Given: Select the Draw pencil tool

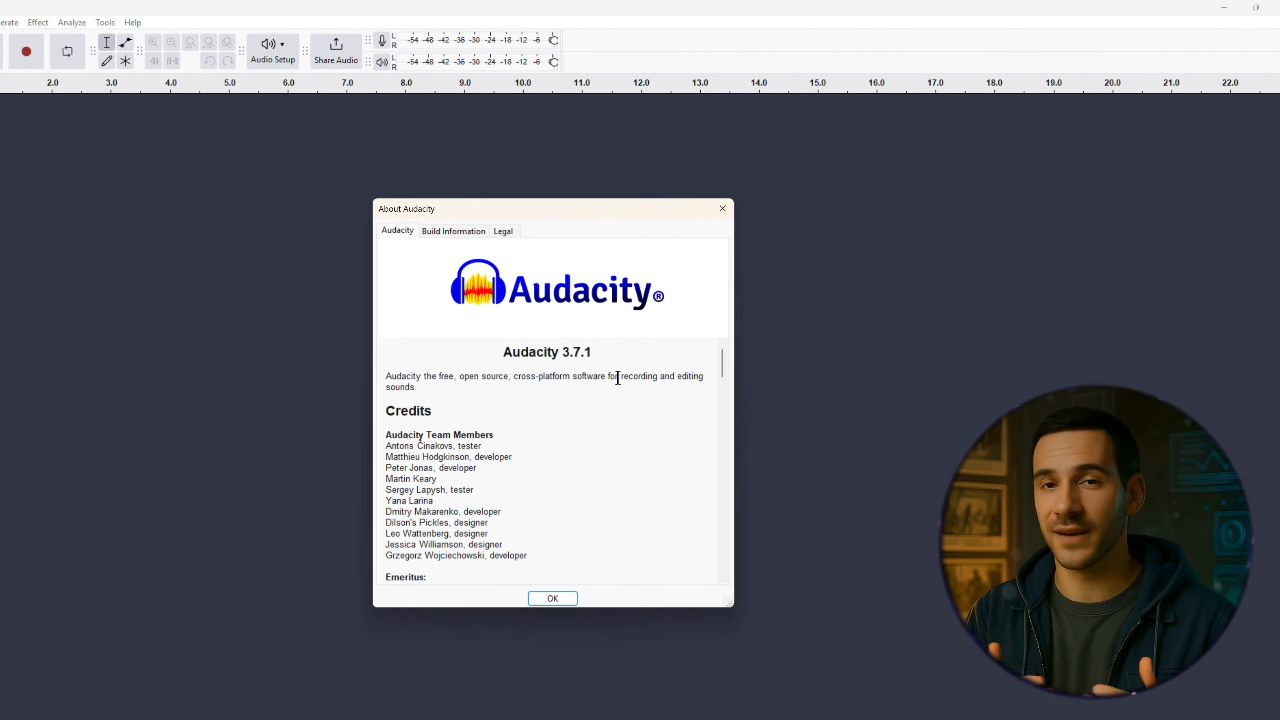Looking at the screenshot, I should coord(107,61).
